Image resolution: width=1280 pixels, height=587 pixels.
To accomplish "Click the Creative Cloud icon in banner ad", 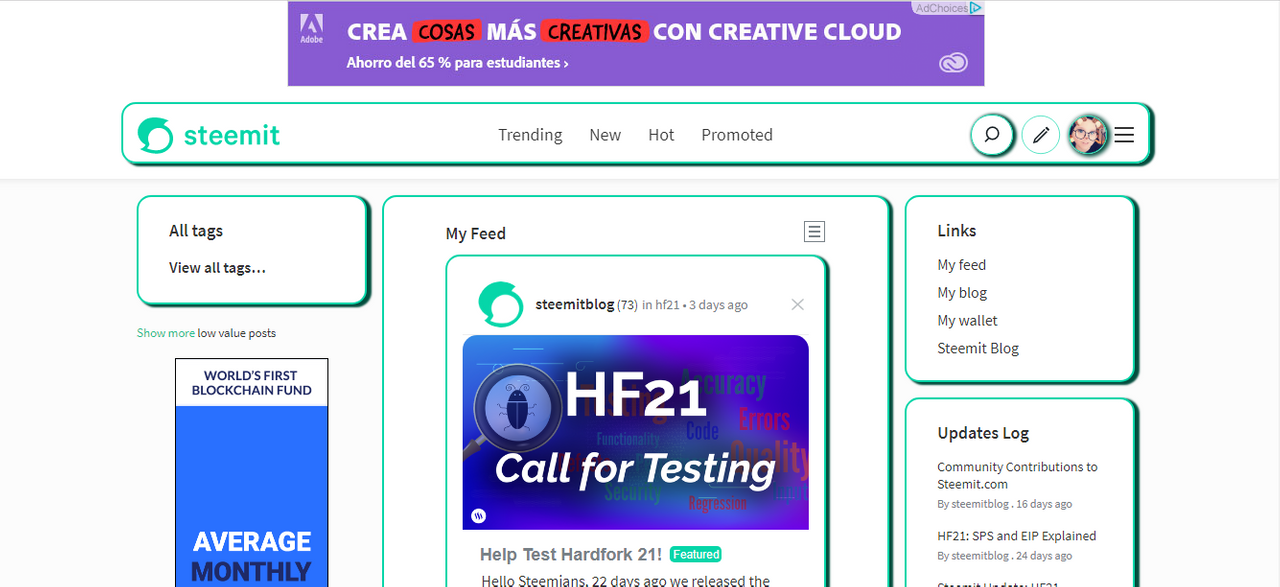I will [954, 63].
